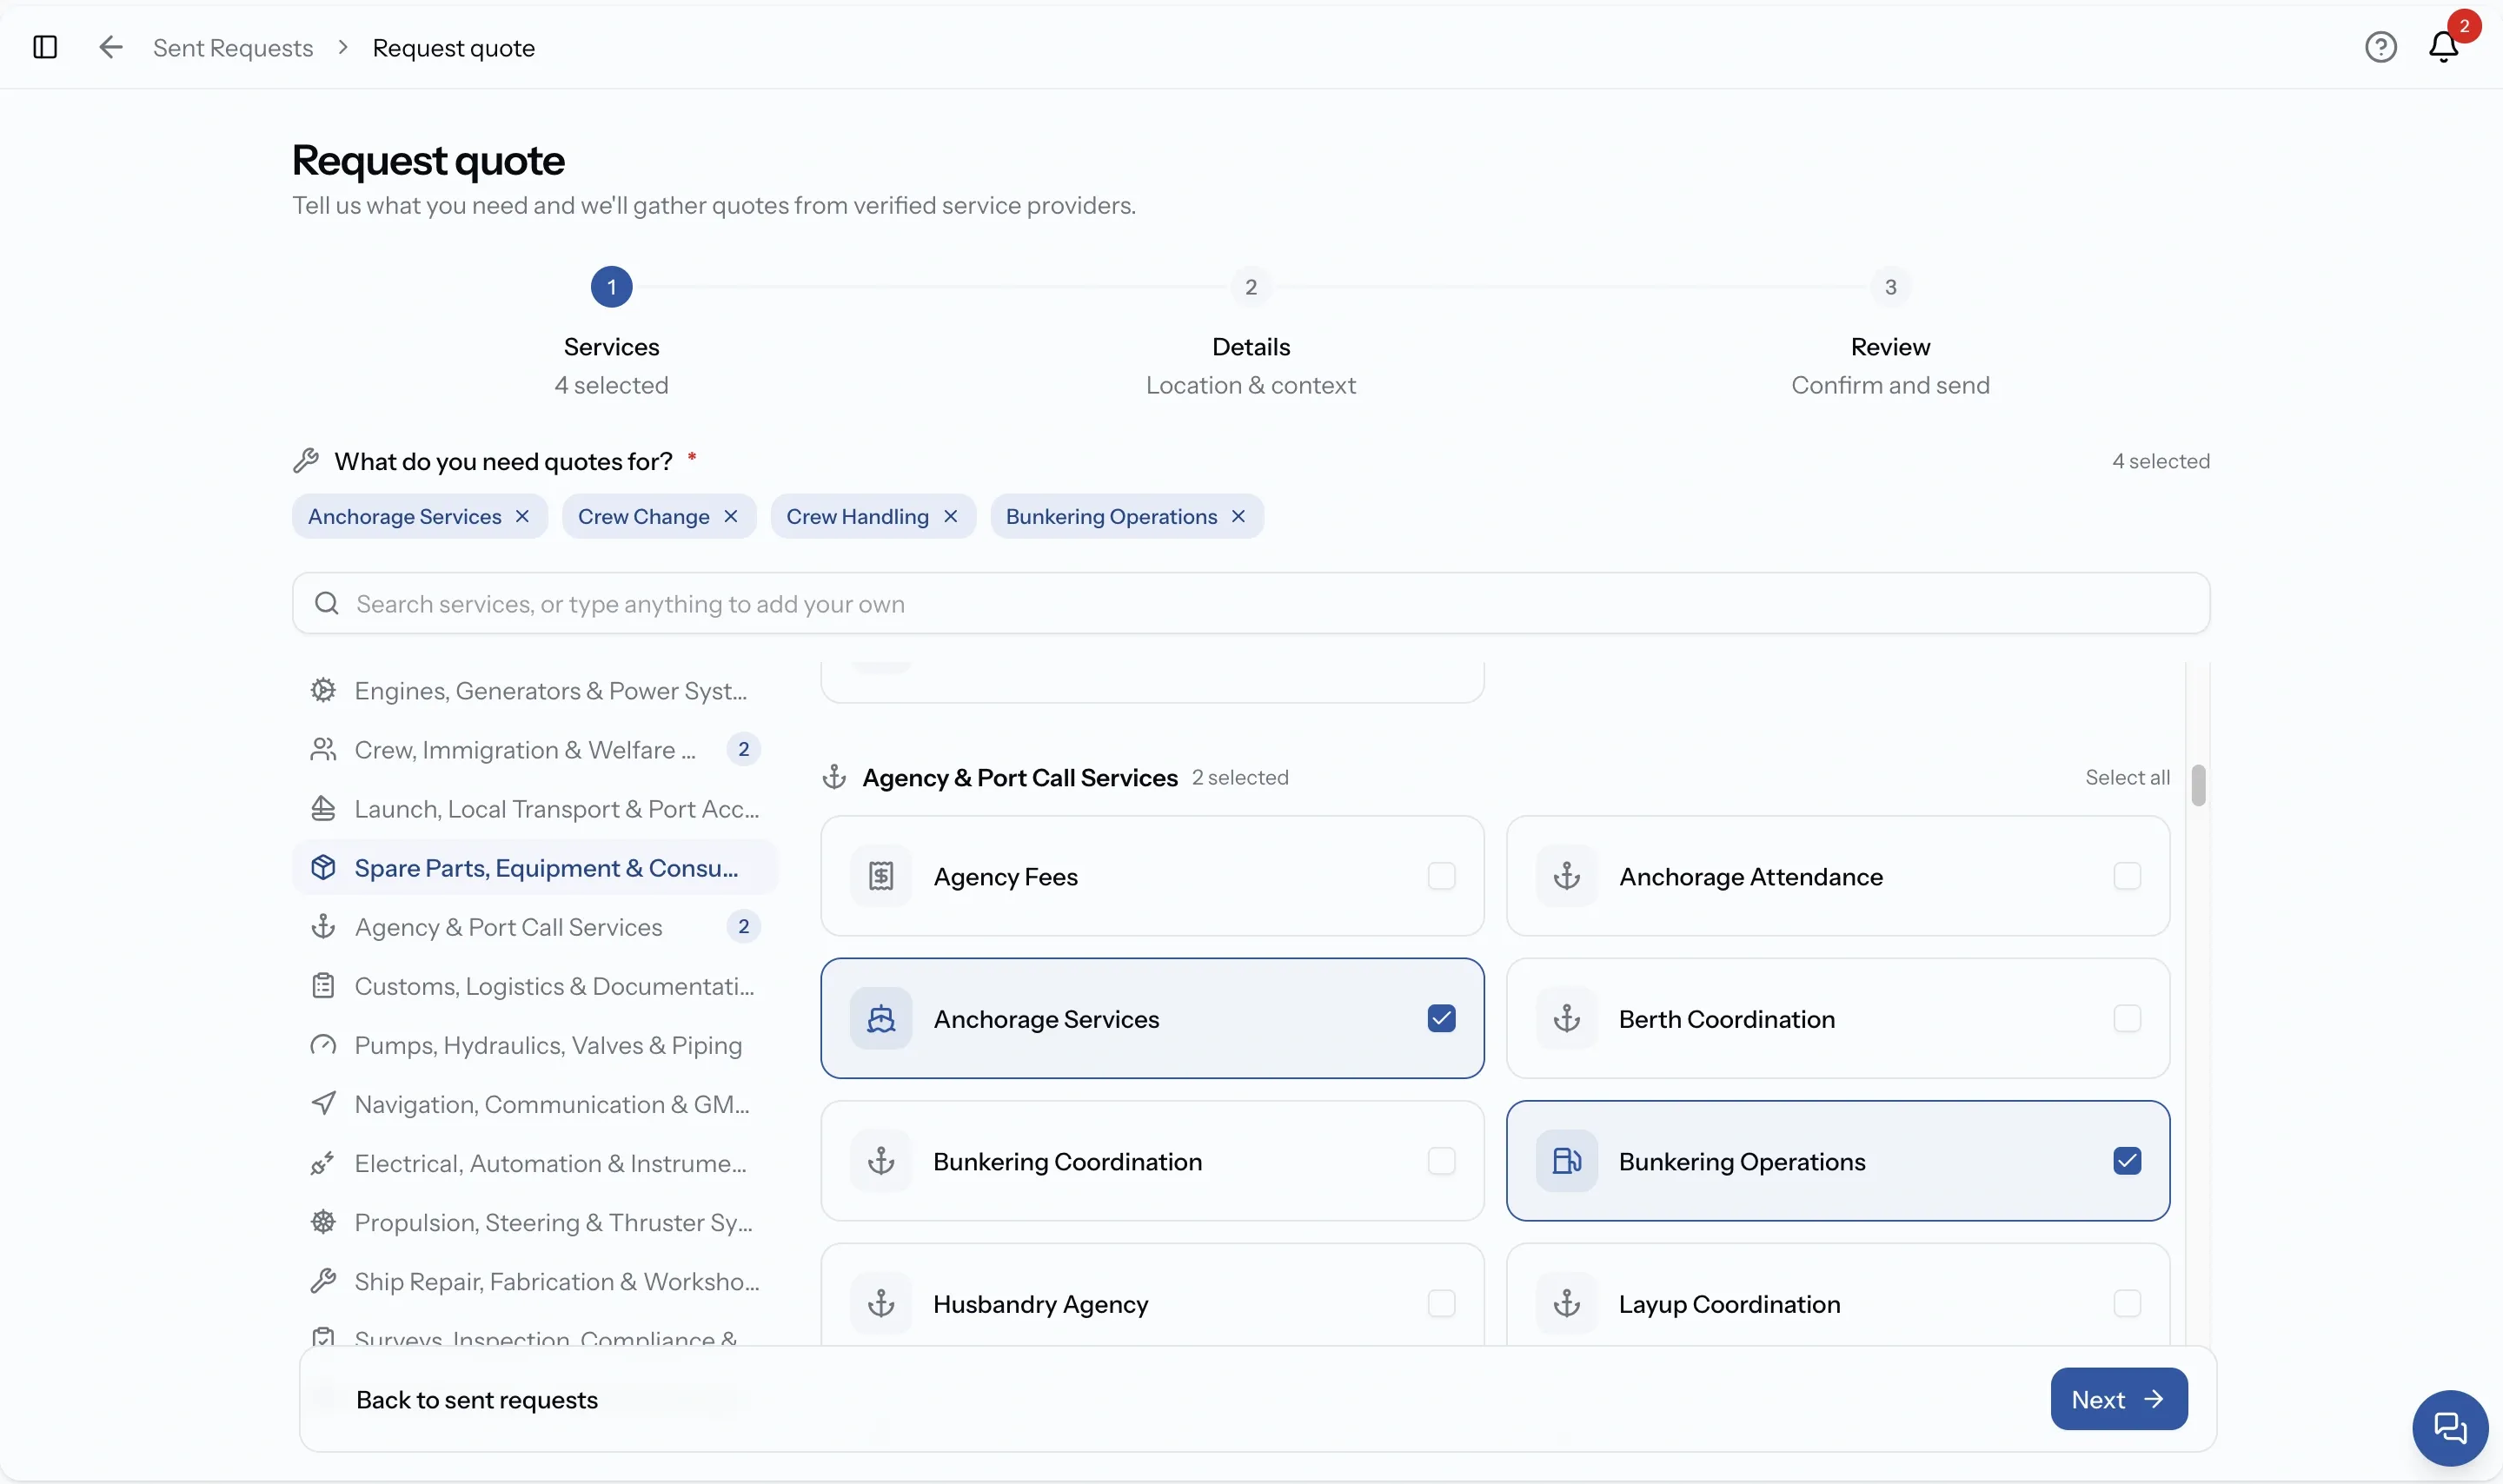The image size is (2503, 1484).
Task: Click the Anchorage Attendance anchor icon
Action: [x=1567, y=876]
